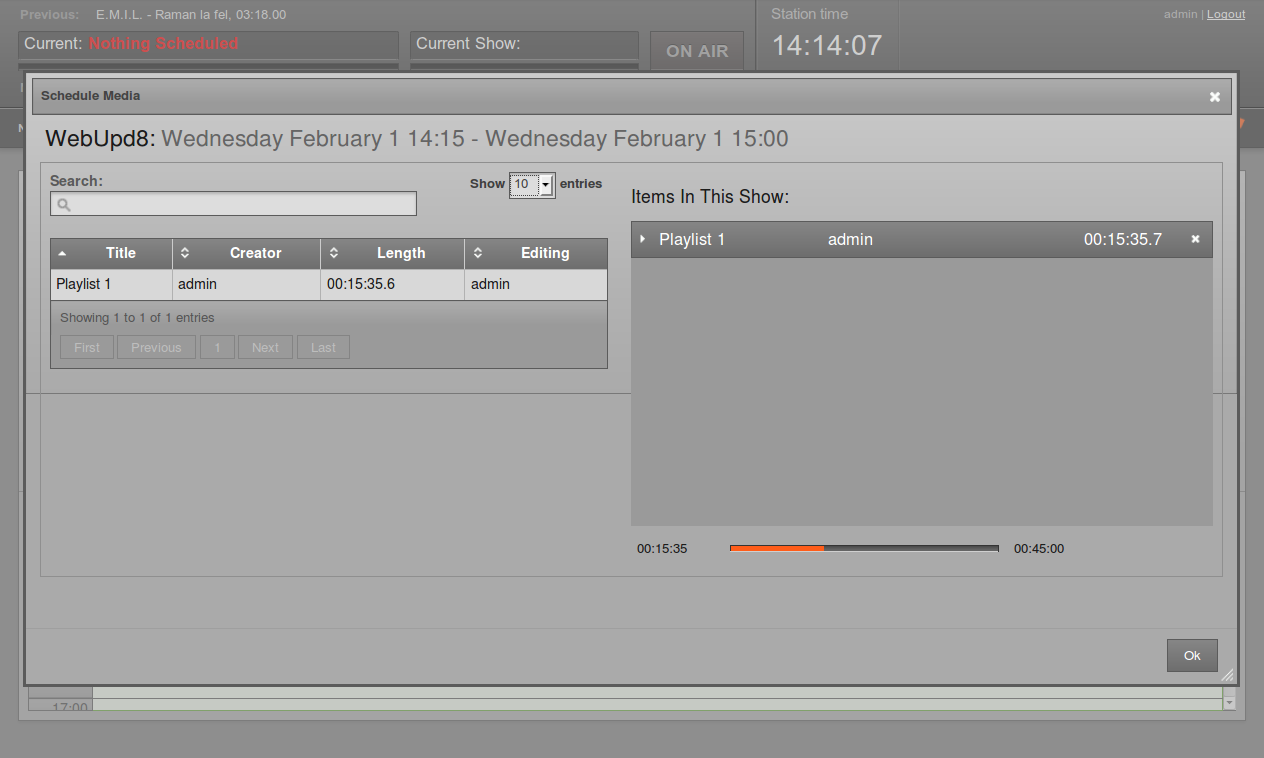Viewport: 1264px width, 758px height.
Task: Remove Playlist 1 using its x icon
Action: 1195,239
